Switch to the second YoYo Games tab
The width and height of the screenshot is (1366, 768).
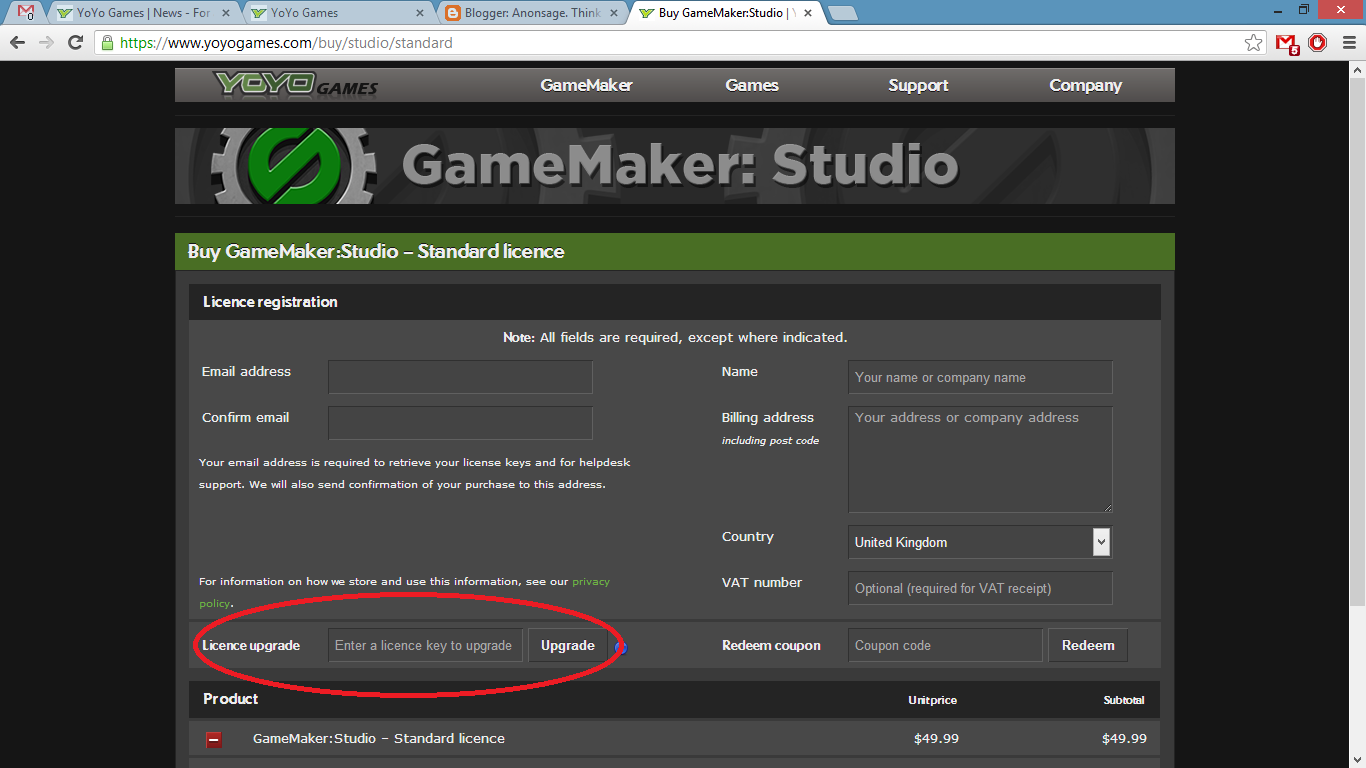pyautogui.click(x=340, y=13)
